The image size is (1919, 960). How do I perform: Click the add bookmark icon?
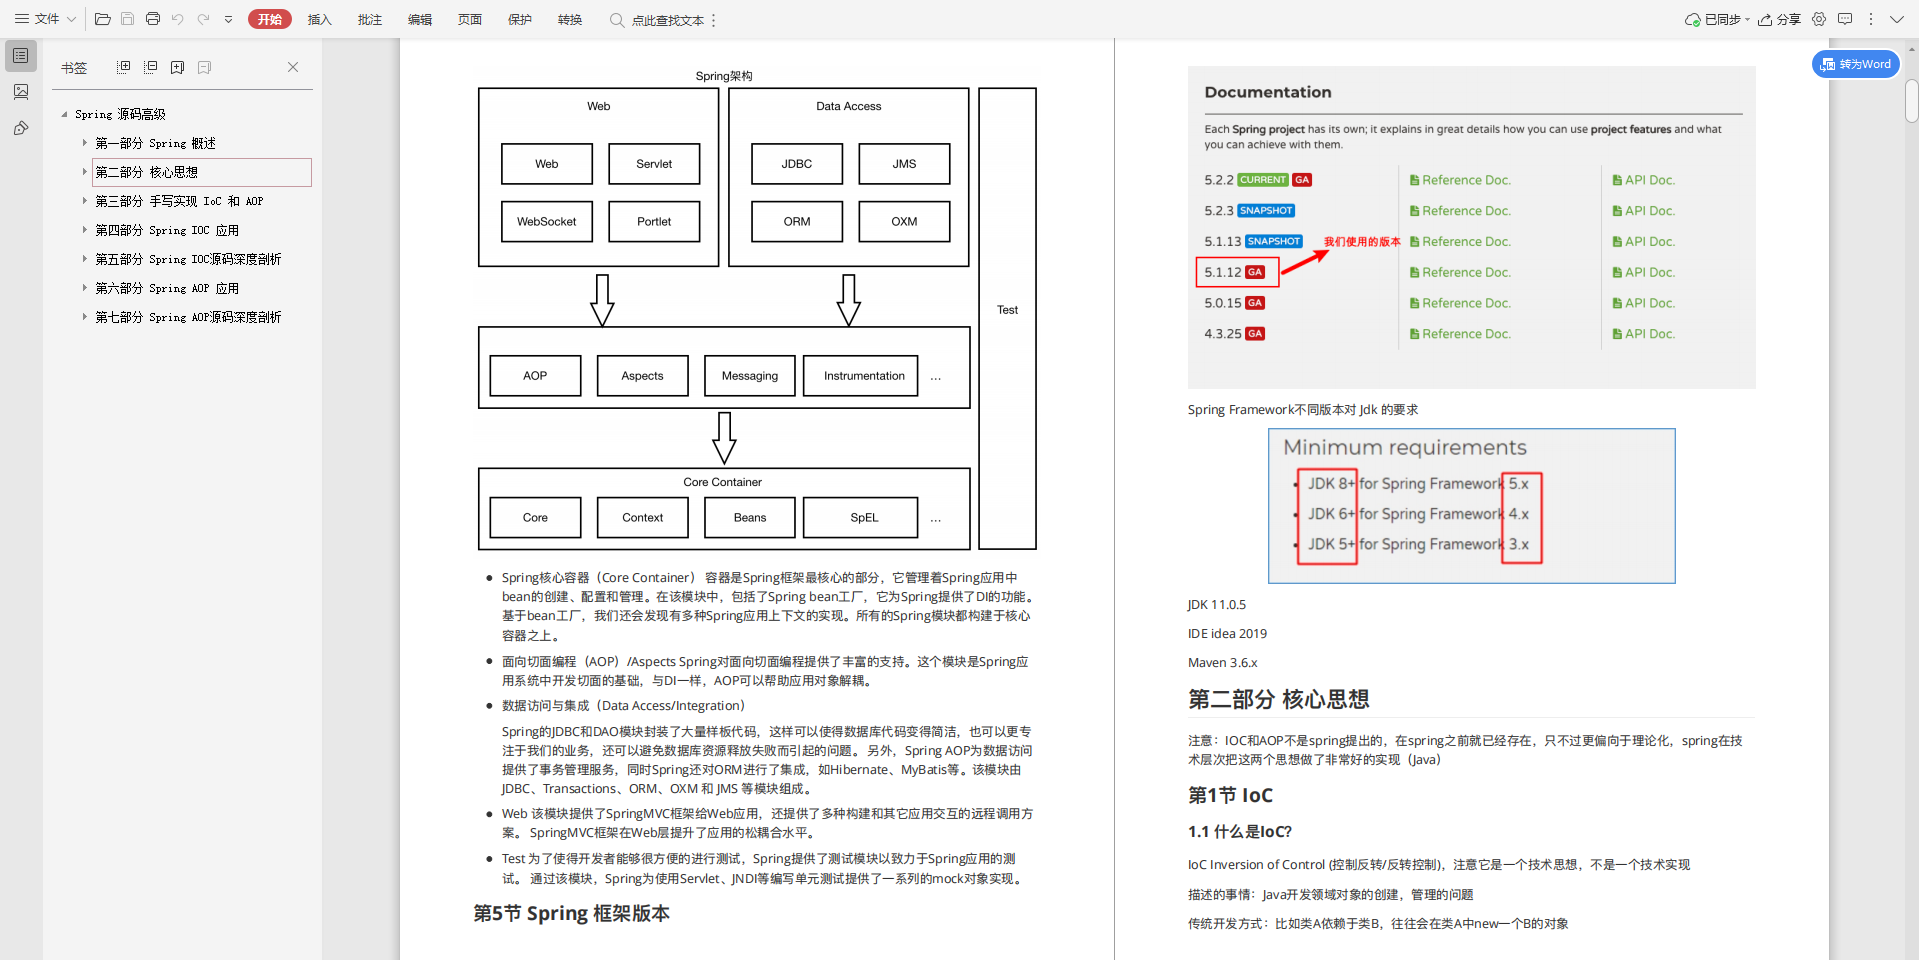178,67
